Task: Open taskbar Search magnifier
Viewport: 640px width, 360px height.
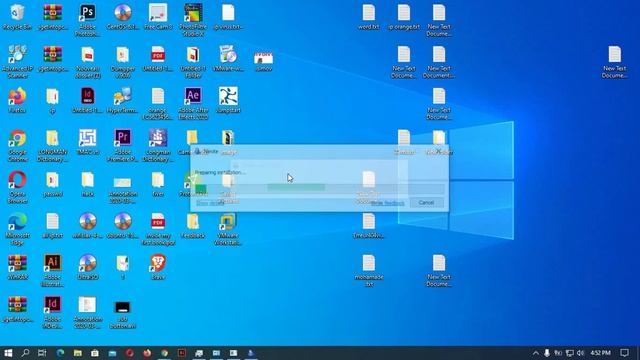Action: (x=25, y=353)
